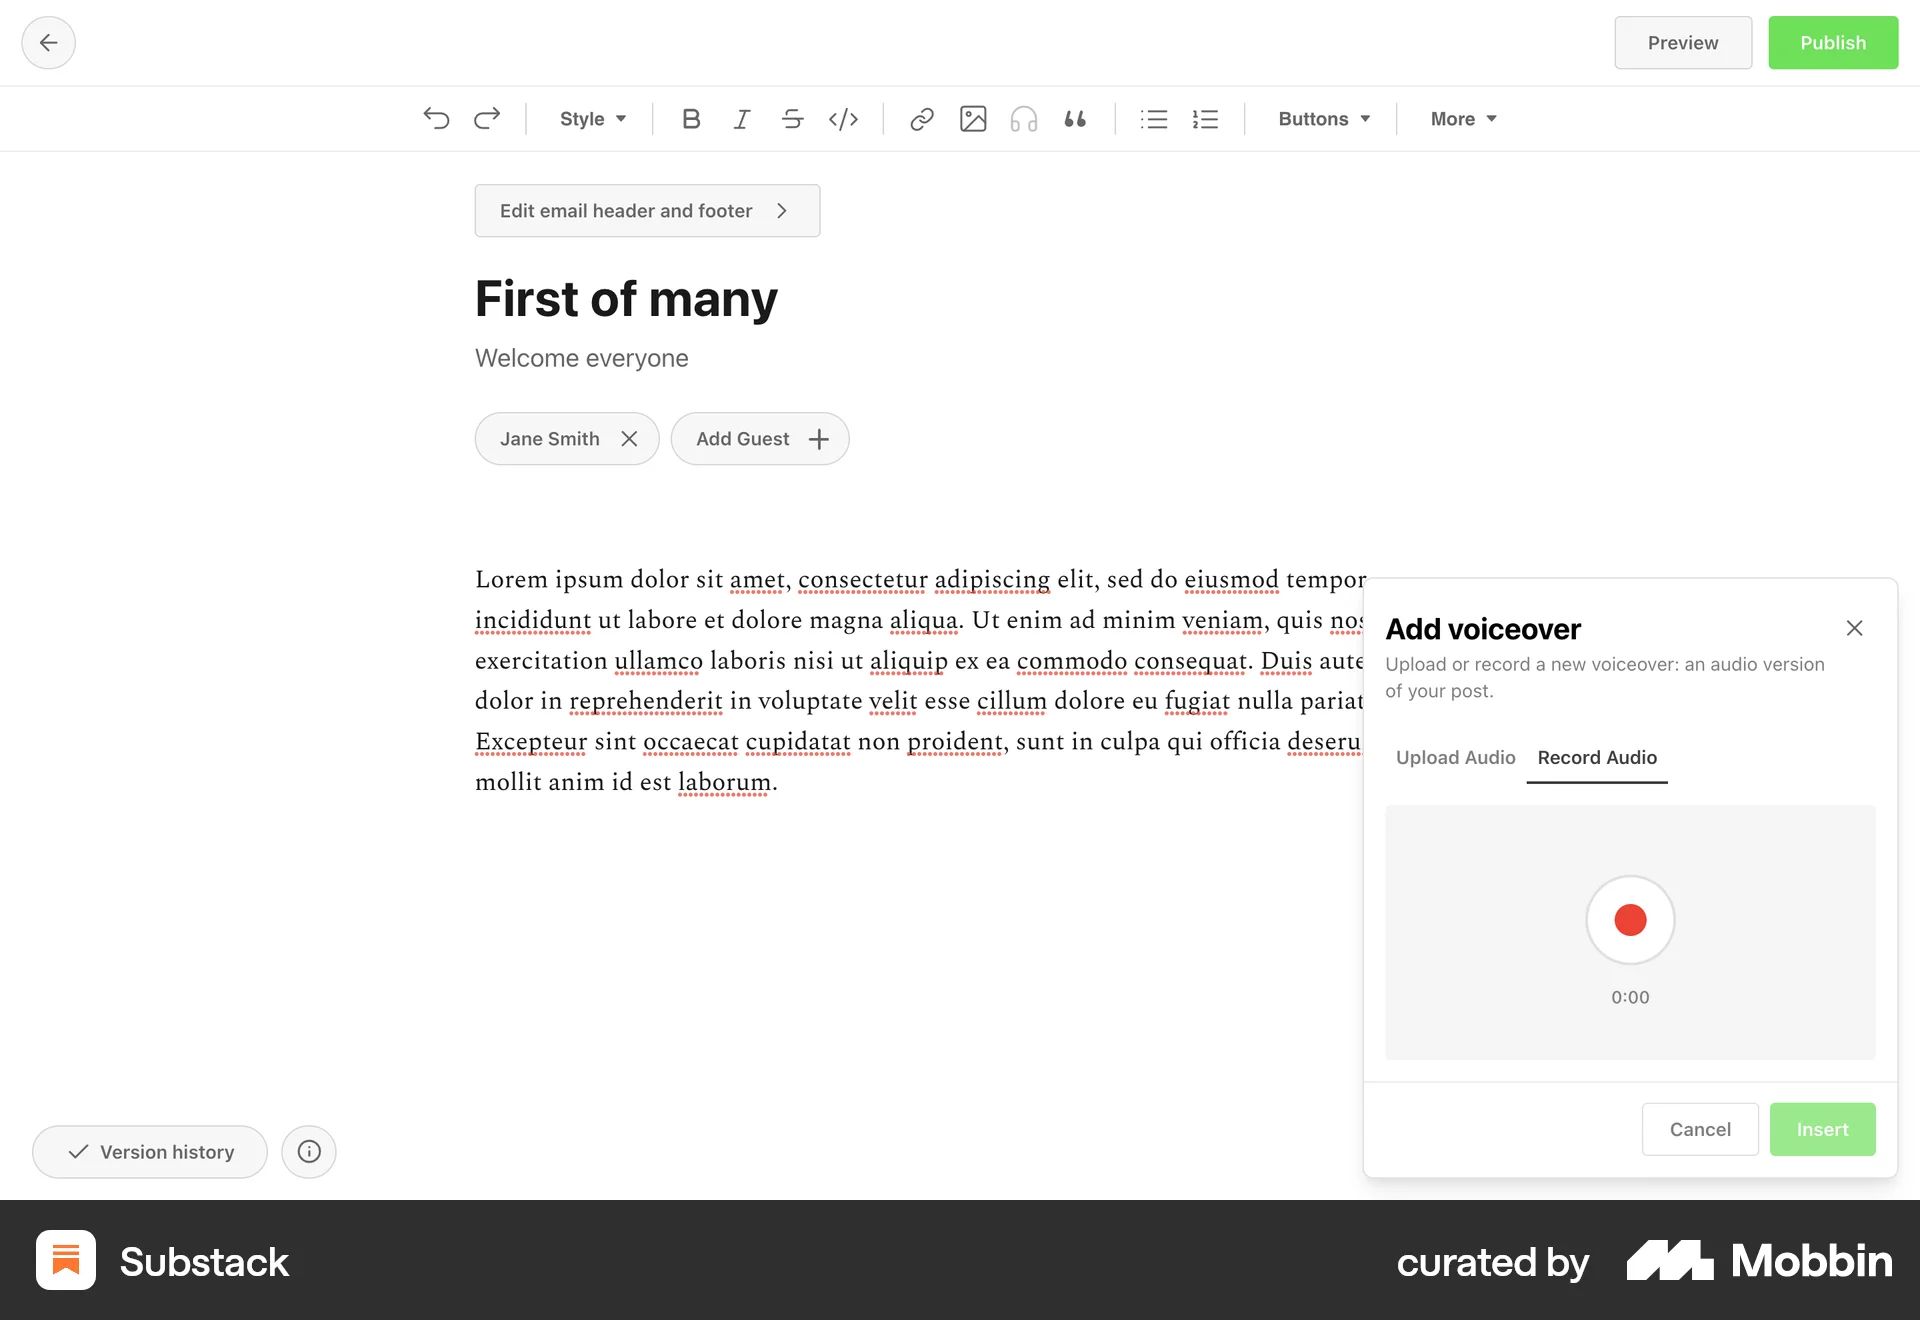1920x1320 pixels.
Task: Open the Buttons dropdown
Action: click(x=1322, y=119)
